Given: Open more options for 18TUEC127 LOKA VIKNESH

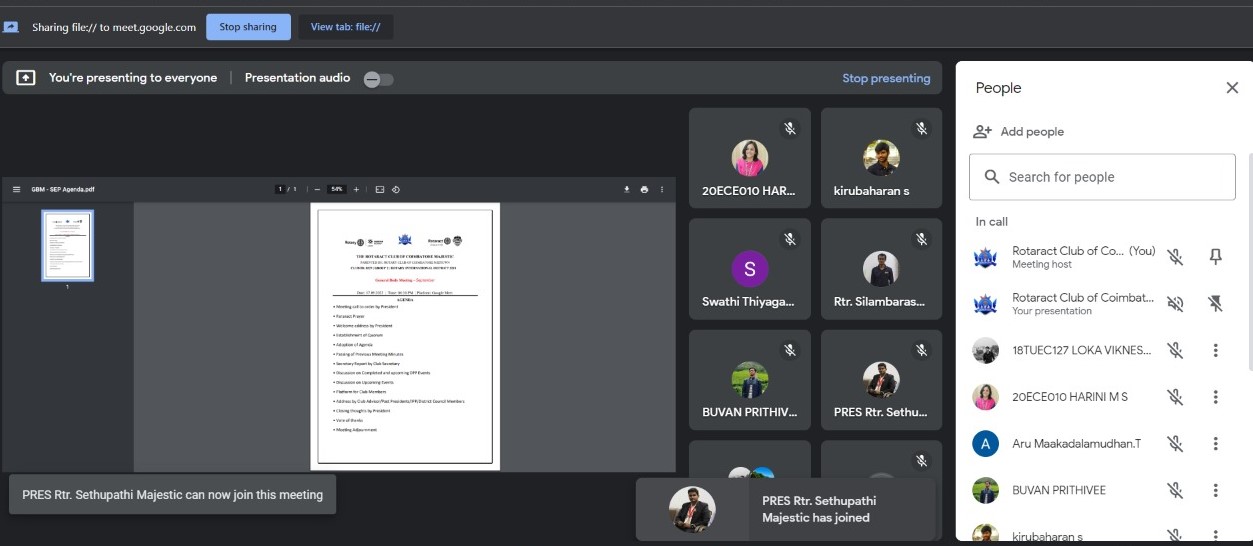Looking at the screenshot, I should click(x=1215, y=350).
